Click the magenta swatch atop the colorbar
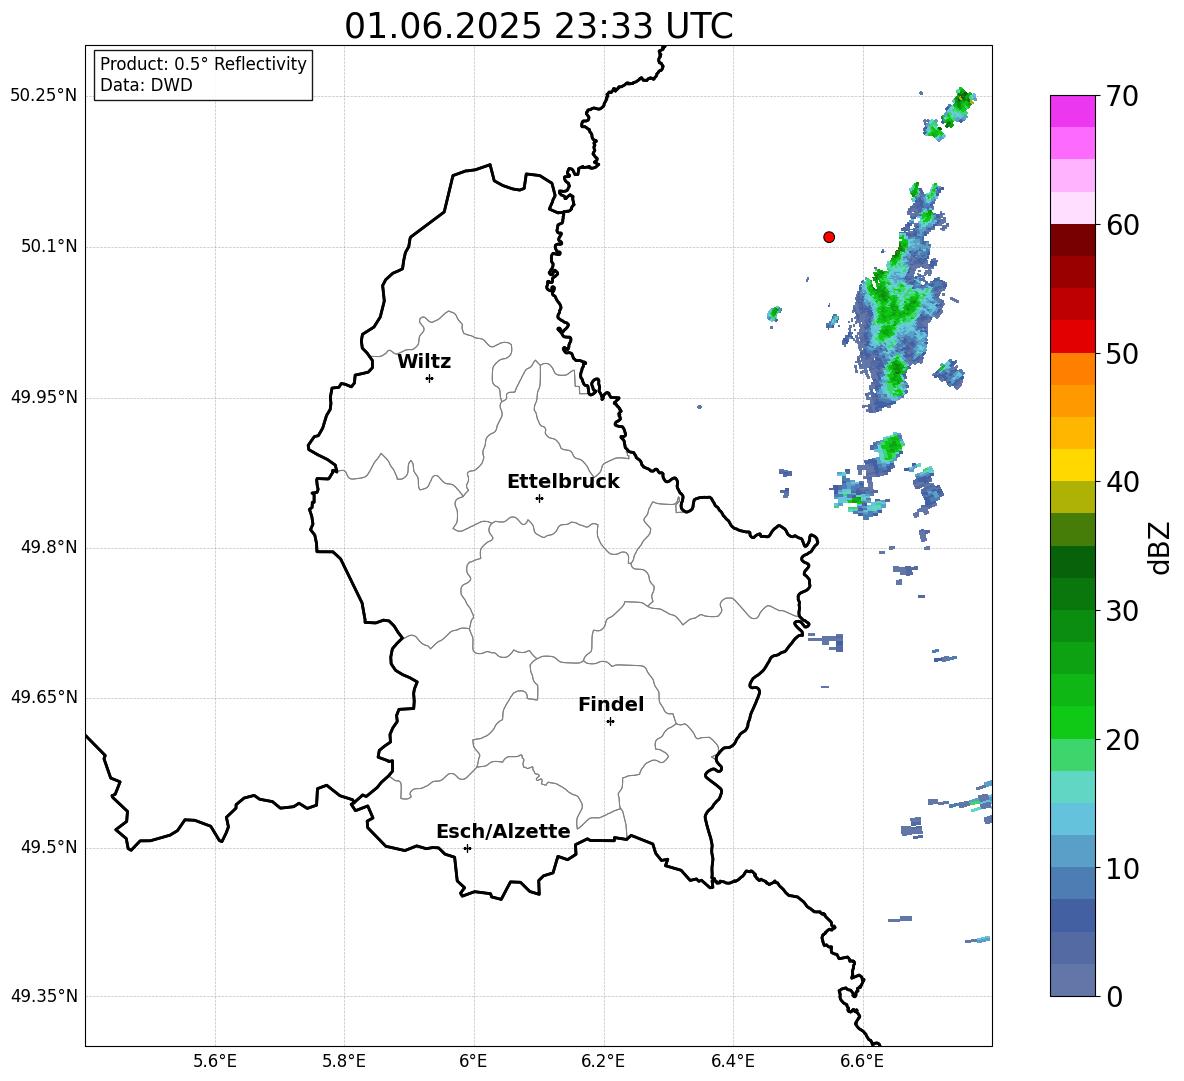1184x1081 pixels. [x=1072, y=111]
